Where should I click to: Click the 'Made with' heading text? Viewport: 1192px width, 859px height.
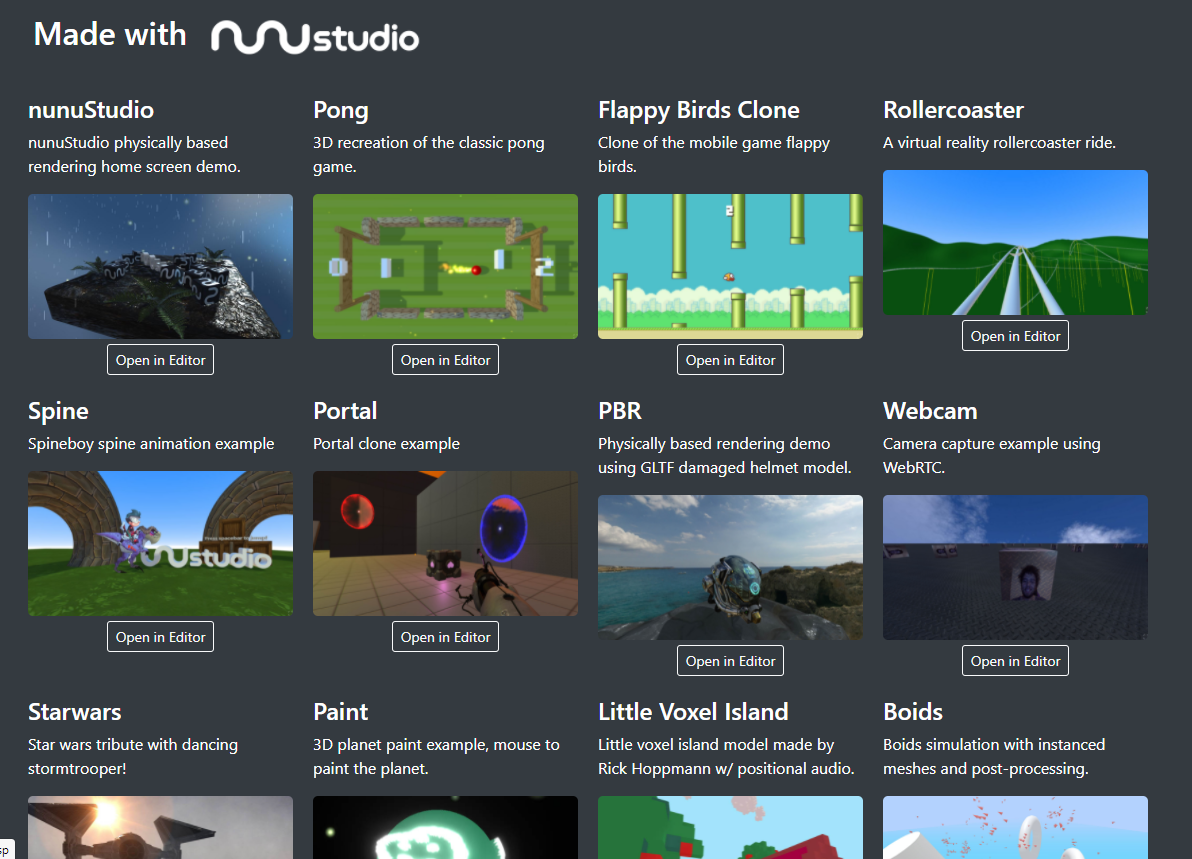click(110, 35)
